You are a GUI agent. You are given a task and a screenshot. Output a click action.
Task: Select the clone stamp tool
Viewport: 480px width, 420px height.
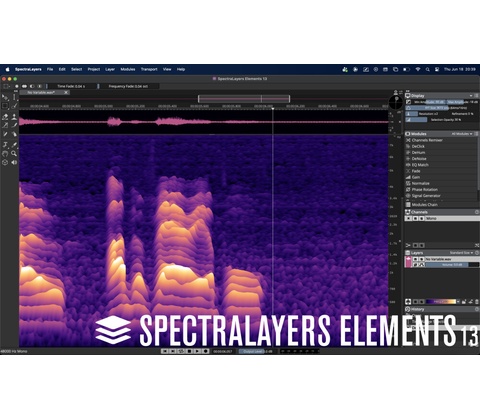coord(14,117)
